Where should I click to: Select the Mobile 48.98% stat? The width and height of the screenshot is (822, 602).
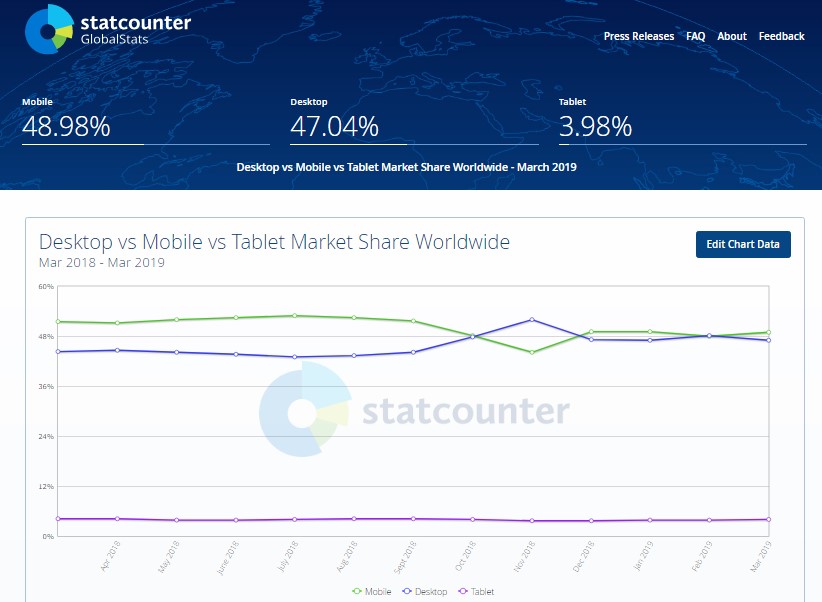tap(66, 120)
